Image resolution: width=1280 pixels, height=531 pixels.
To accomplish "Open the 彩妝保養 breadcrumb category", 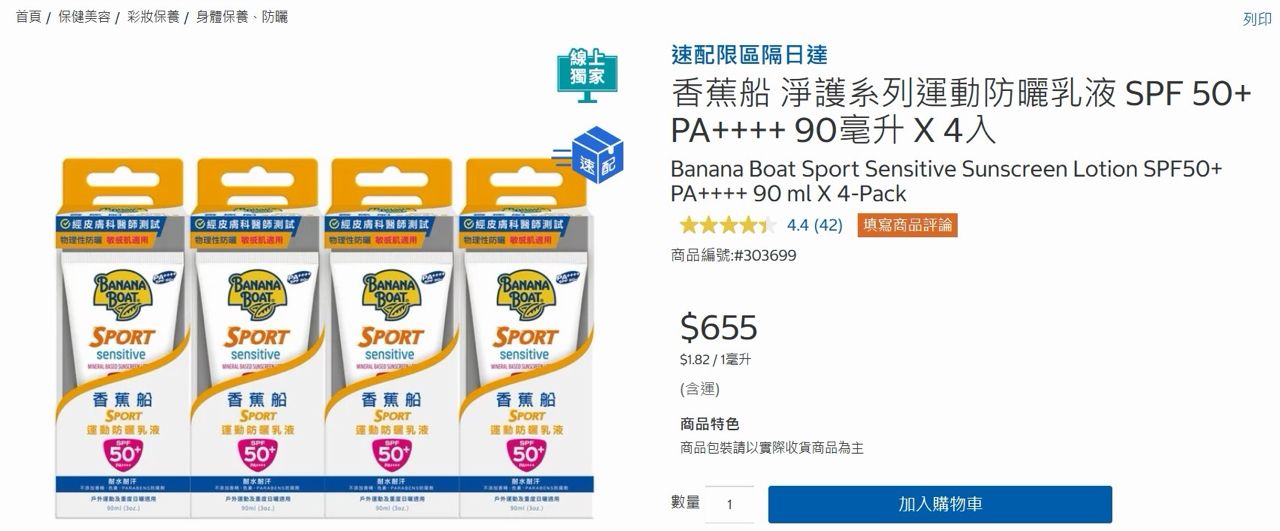I will coord(152,17).
